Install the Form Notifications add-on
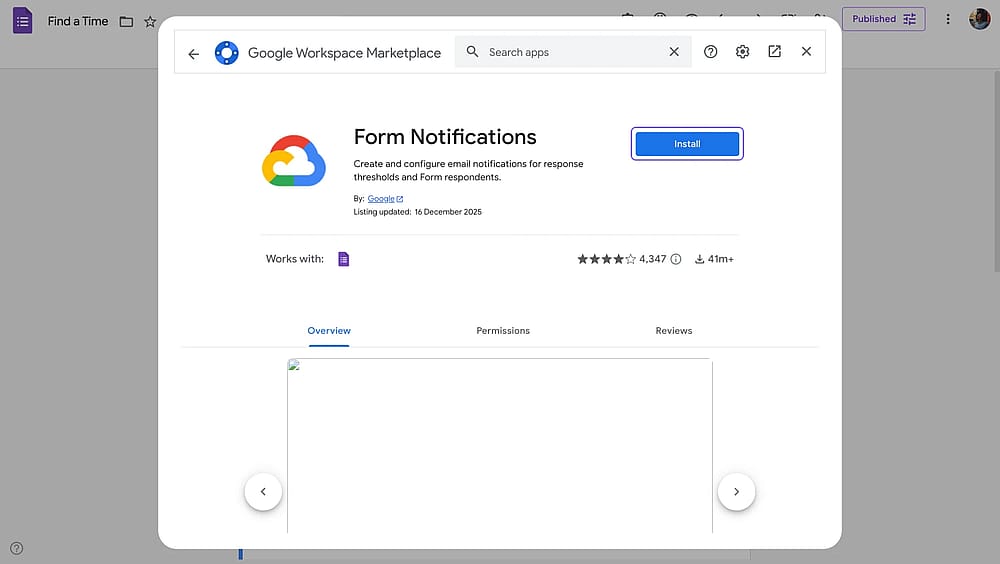This screenshot has width=1000, height=564. tap(687, 144)
